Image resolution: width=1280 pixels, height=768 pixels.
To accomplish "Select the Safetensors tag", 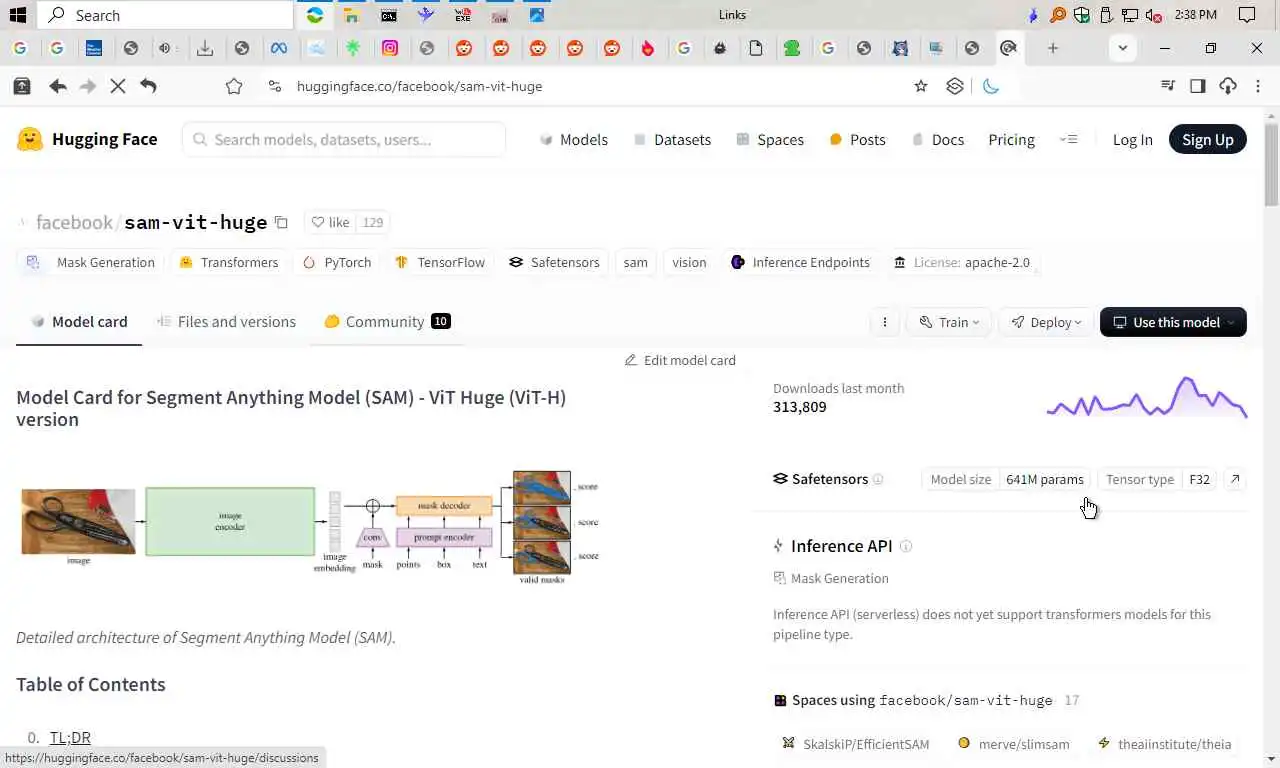I will (554, 262).
